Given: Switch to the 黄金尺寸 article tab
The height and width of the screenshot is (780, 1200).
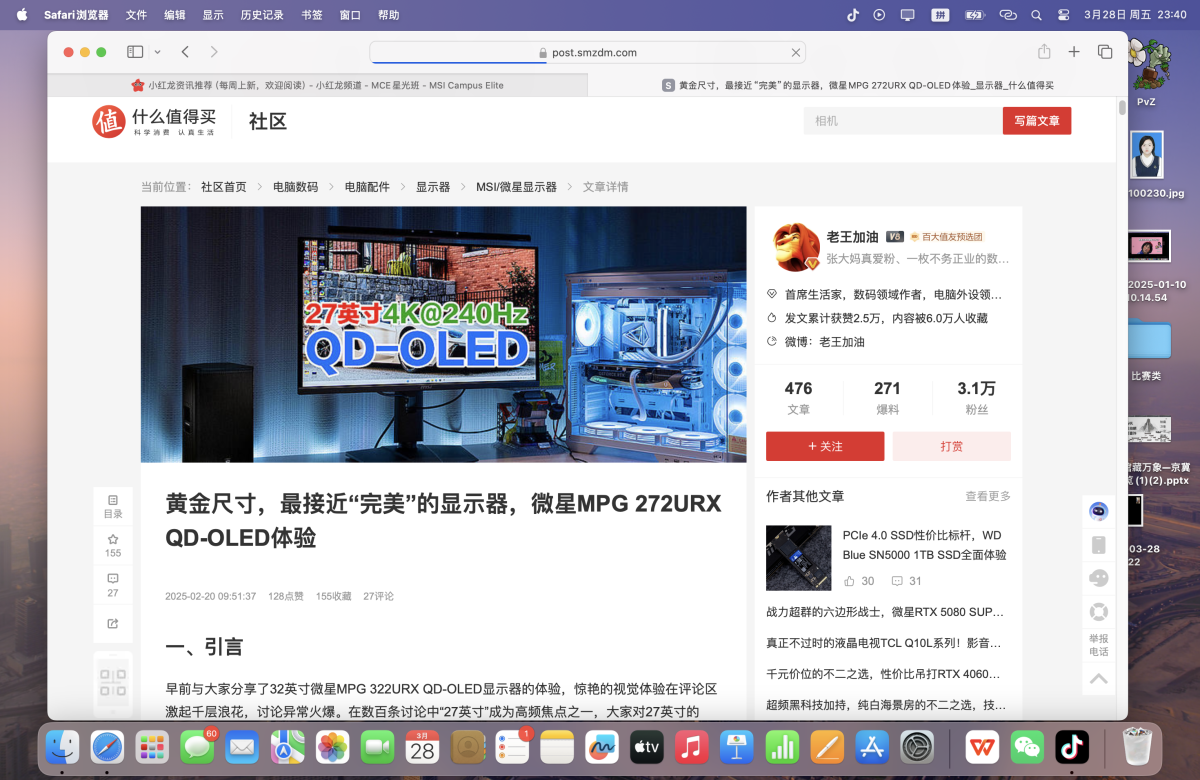Looking at the screenshot, I should click(x=857, y=85).
